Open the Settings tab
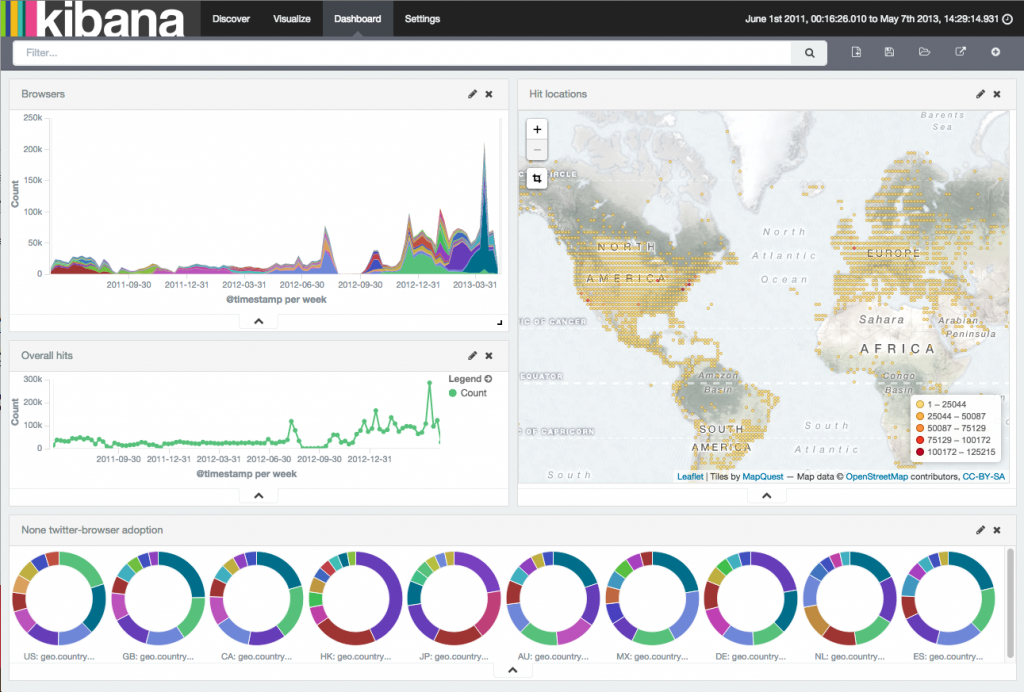The height and width of the screenshot is (692, 1024). click(x=422, y=18)
